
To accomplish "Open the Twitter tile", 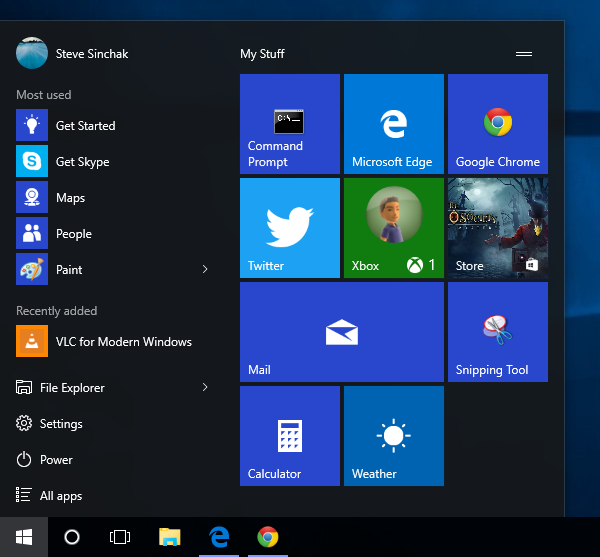I will click(289, 228).
